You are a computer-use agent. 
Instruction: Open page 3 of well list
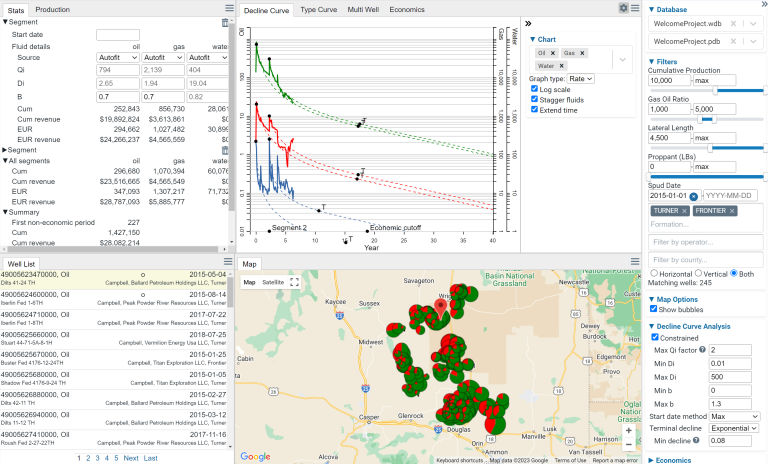pos(97,458)
